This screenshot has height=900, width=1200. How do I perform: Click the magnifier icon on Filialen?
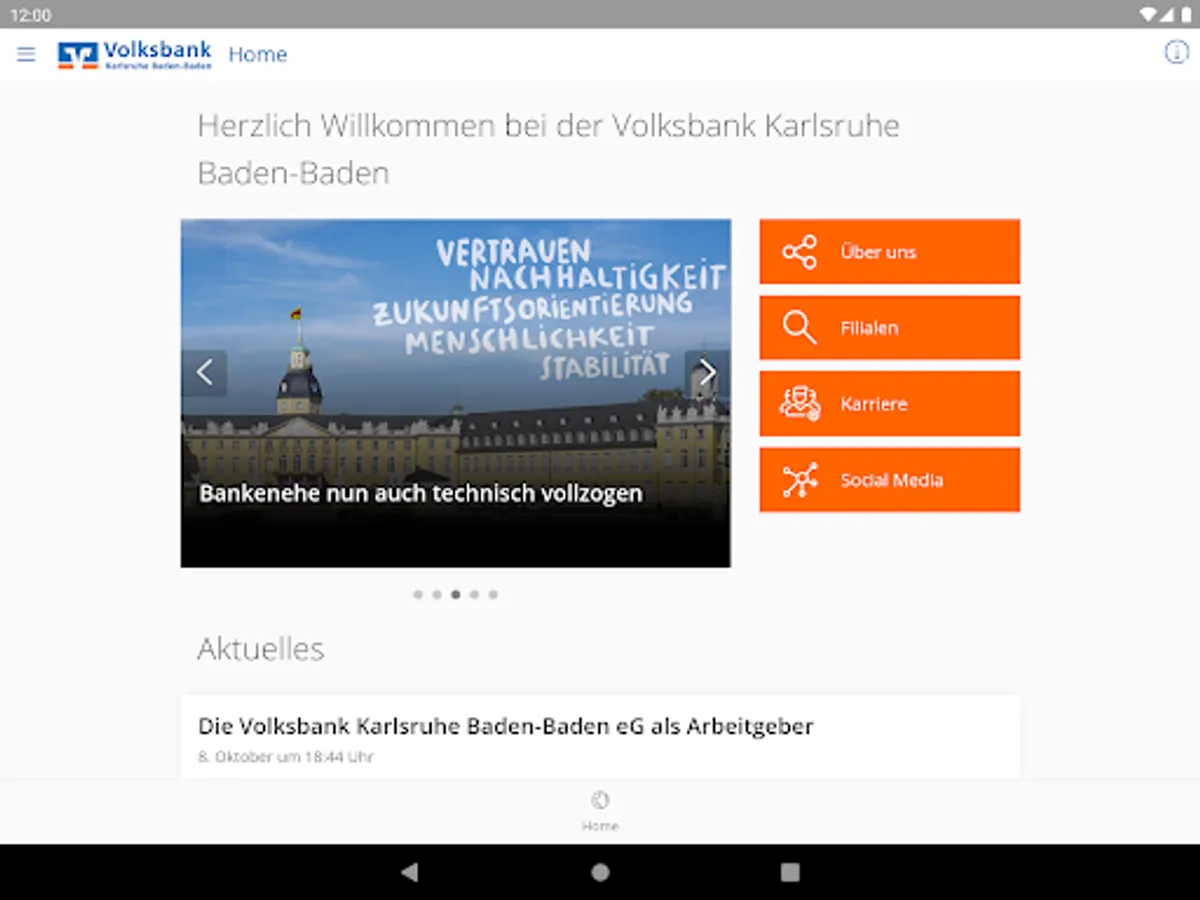(800, 328)
